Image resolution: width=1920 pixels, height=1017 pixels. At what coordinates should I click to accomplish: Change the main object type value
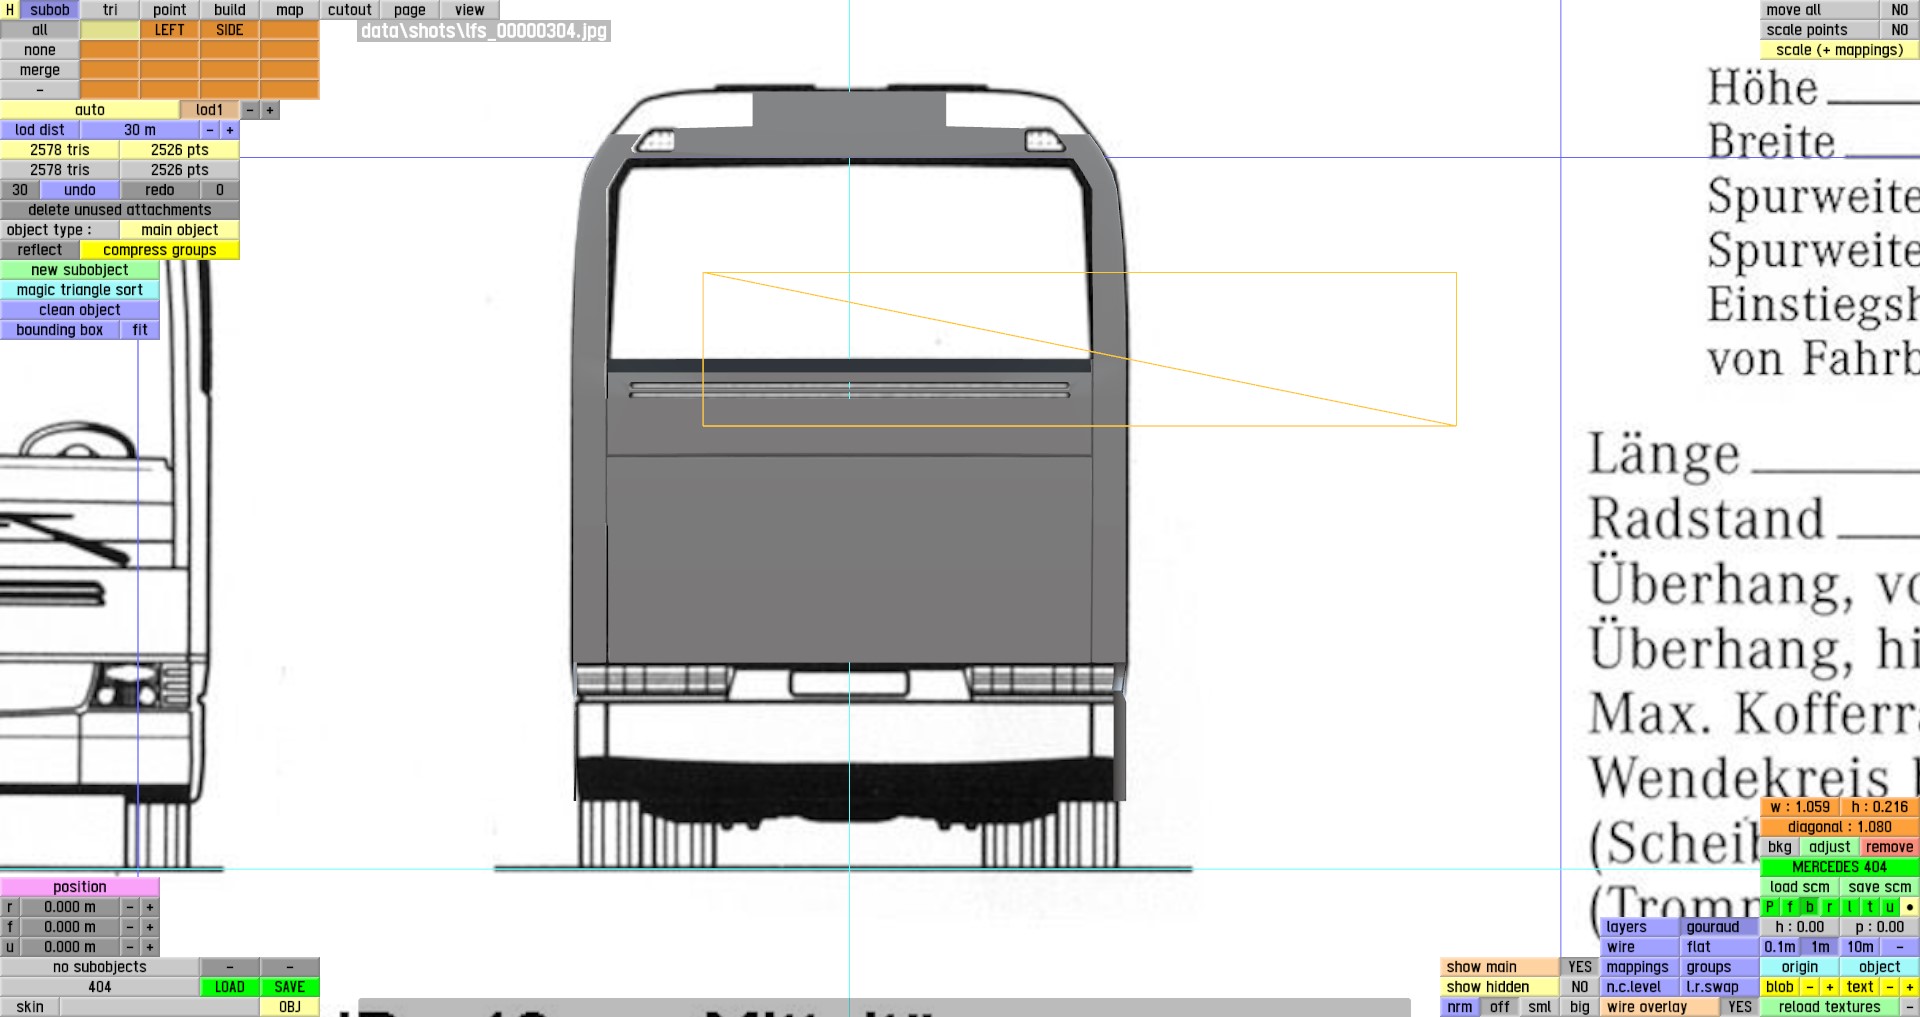click(x=180, y=230)
